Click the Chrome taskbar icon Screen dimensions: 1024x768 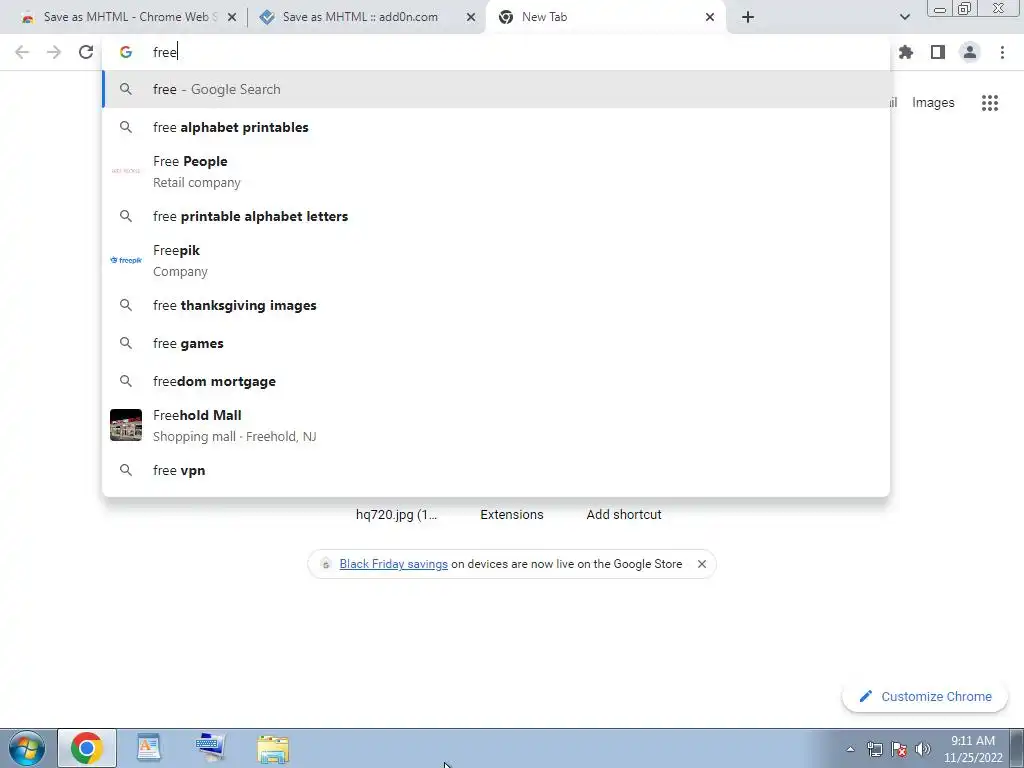[x=87, y=748]
